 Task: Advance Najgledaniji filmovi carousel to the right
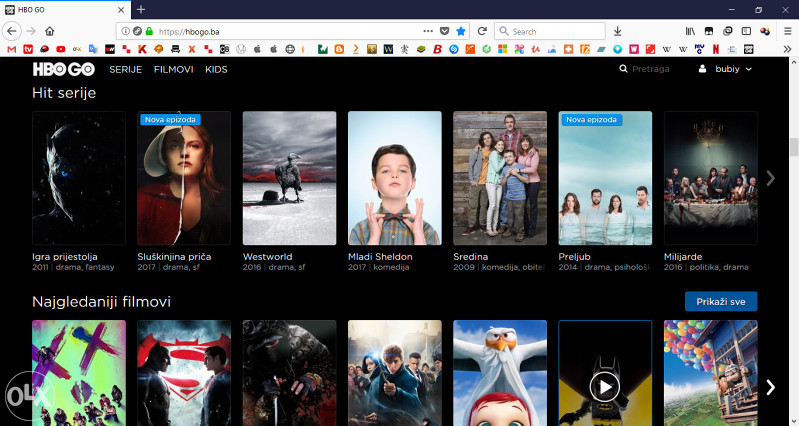770,387
